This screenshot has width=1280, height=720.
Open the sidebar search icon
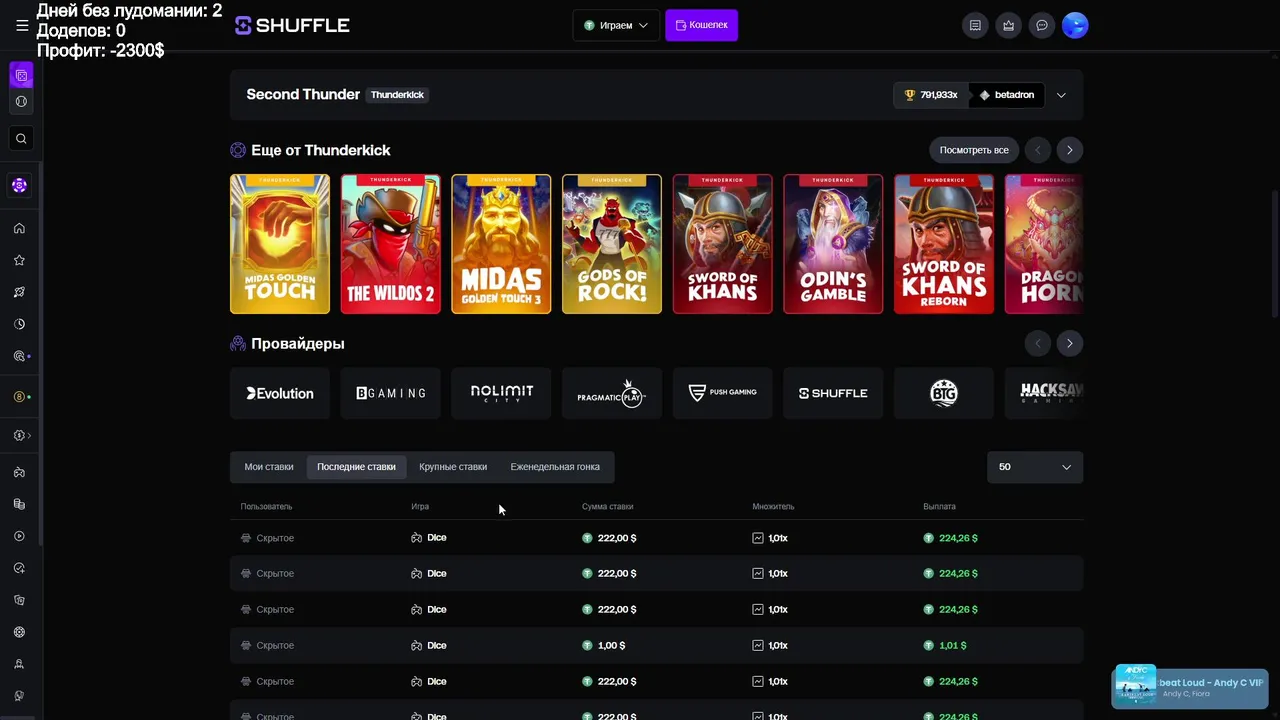tap(21, 139)
